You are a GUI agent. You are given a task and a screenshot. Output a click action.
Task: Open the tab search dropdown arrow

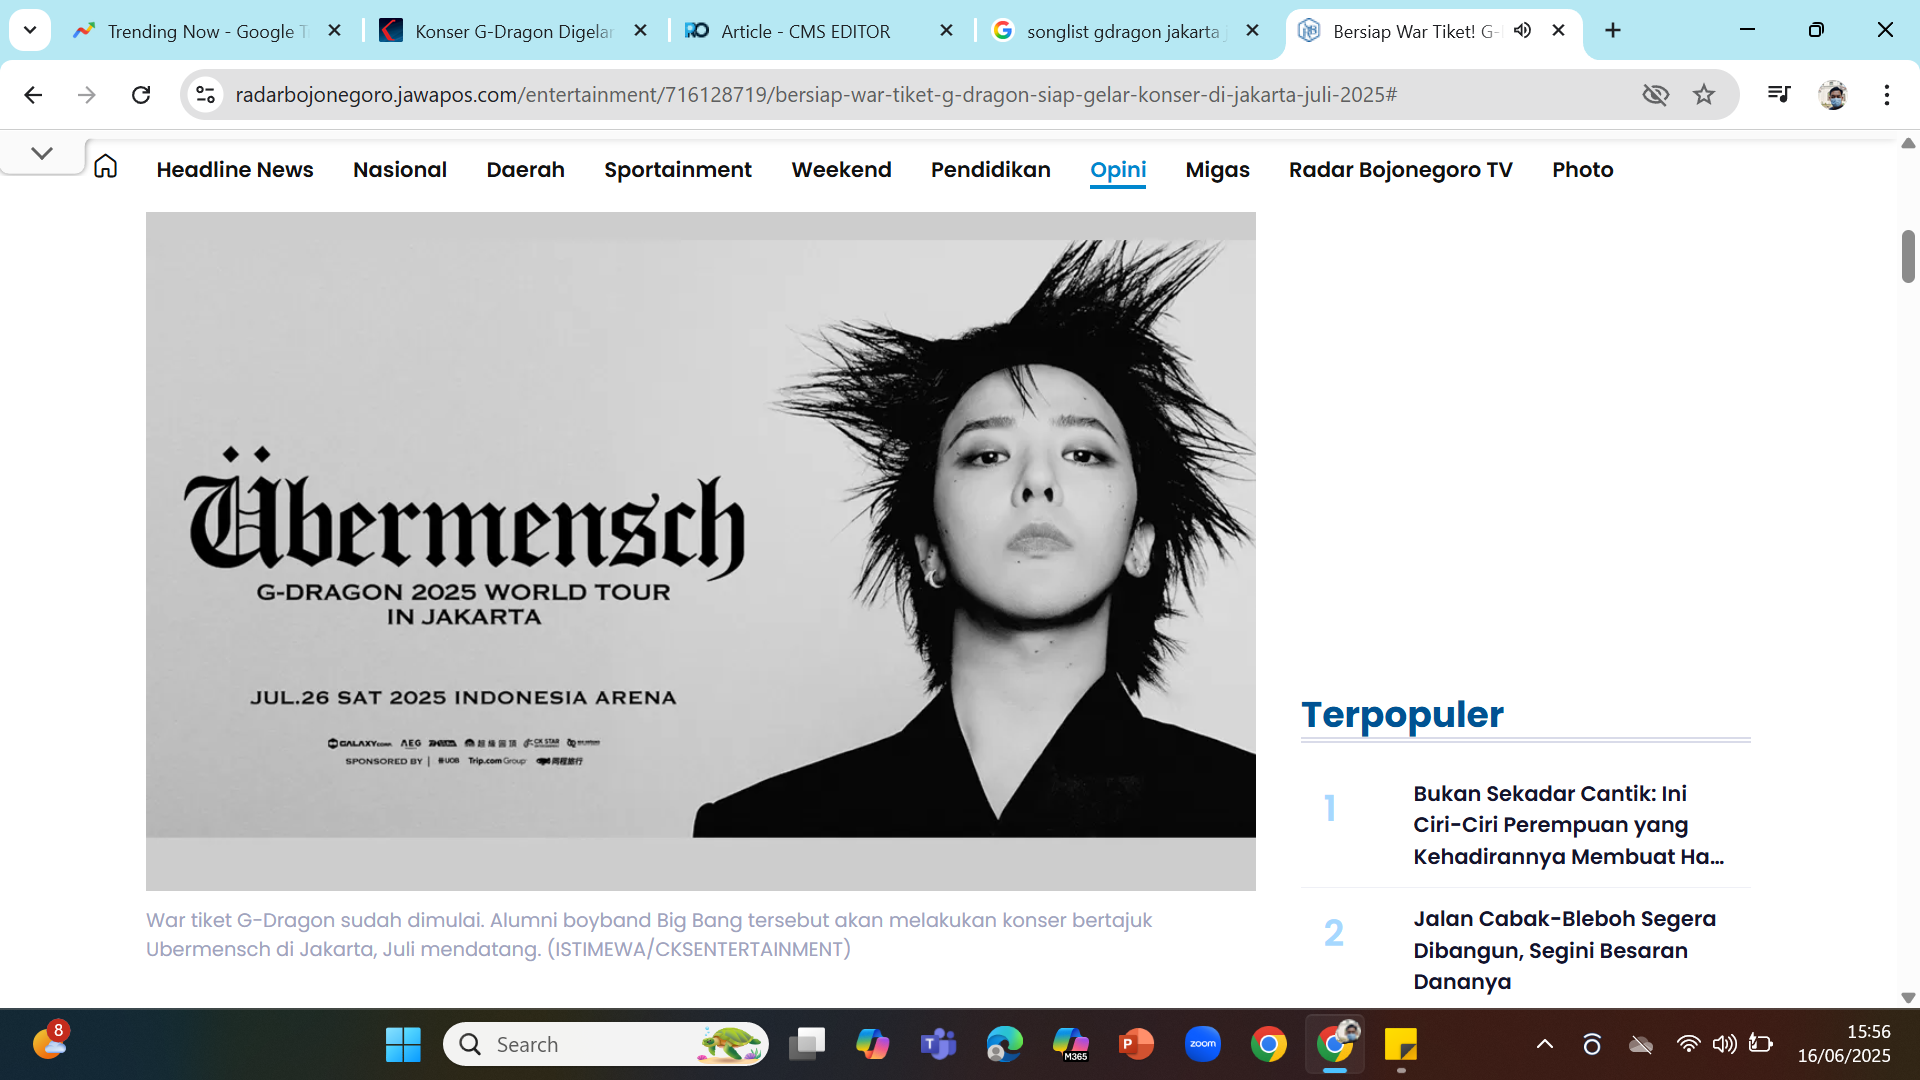click(x=30, y=30)
